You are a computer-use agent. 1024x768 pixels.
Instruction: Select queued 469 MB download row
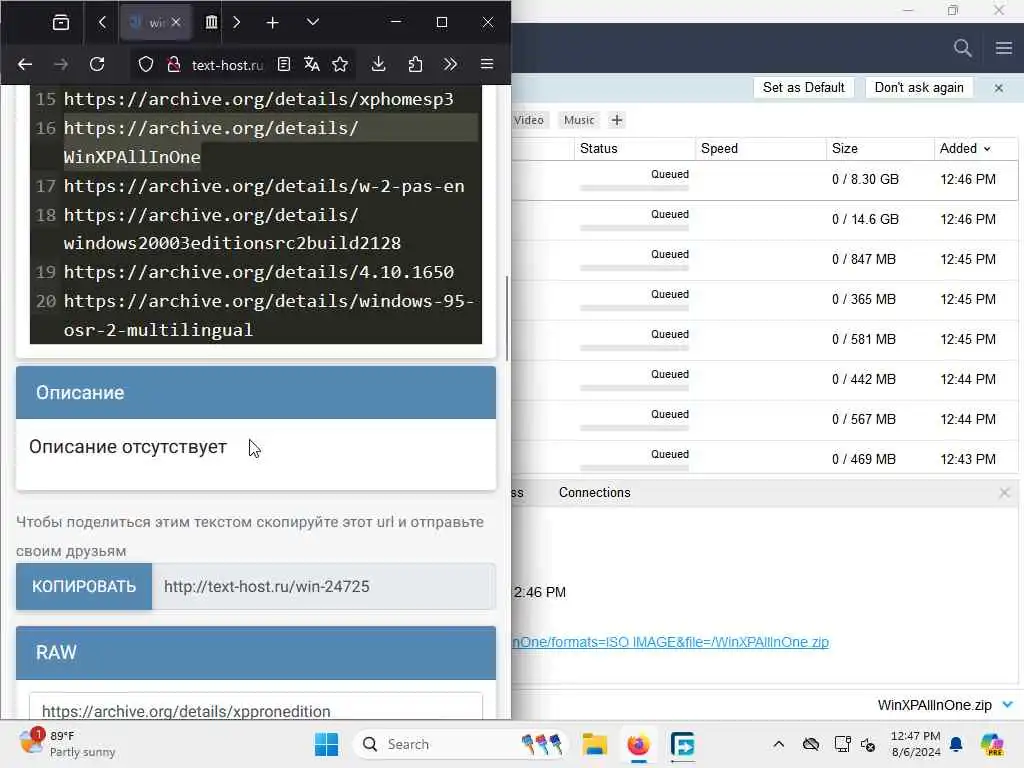(765, 457)
